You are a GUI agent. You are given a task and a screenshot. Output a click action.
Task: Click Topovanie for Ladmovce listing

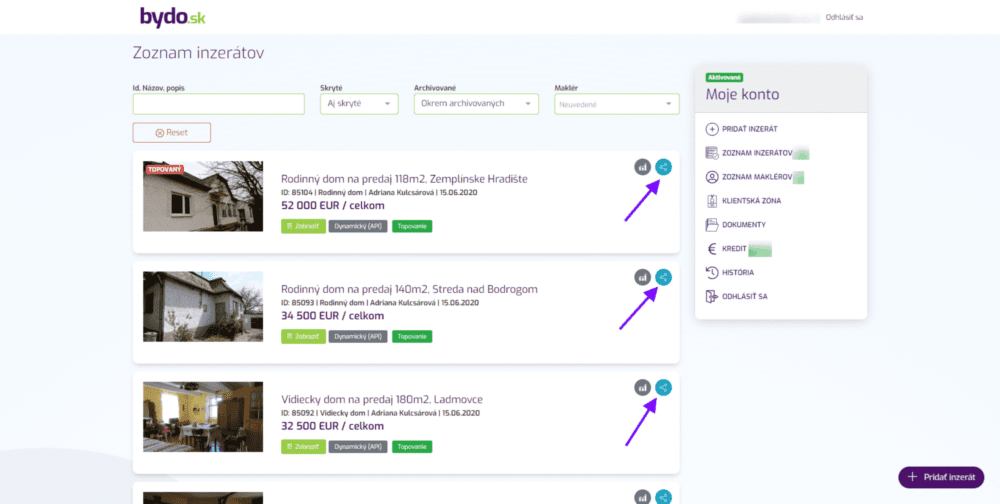(412, 447)
